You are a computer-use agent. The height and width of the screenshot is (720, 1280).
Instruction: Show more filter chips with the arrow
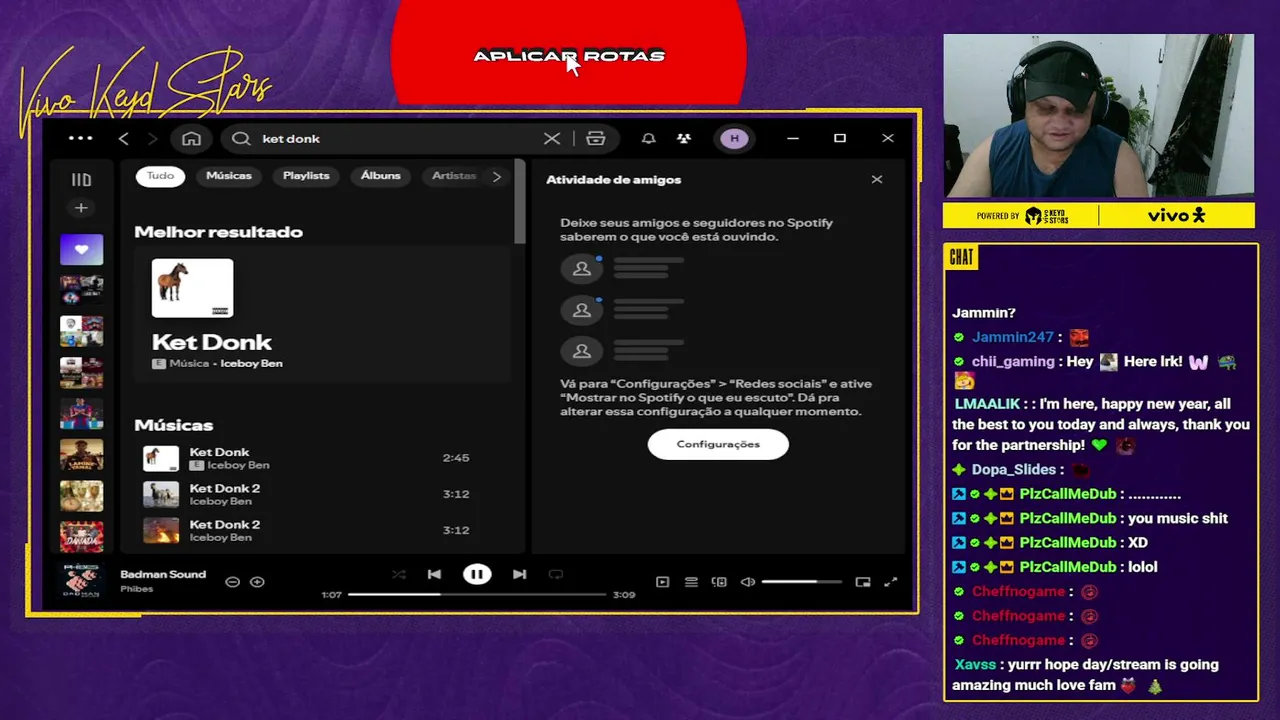497,176
